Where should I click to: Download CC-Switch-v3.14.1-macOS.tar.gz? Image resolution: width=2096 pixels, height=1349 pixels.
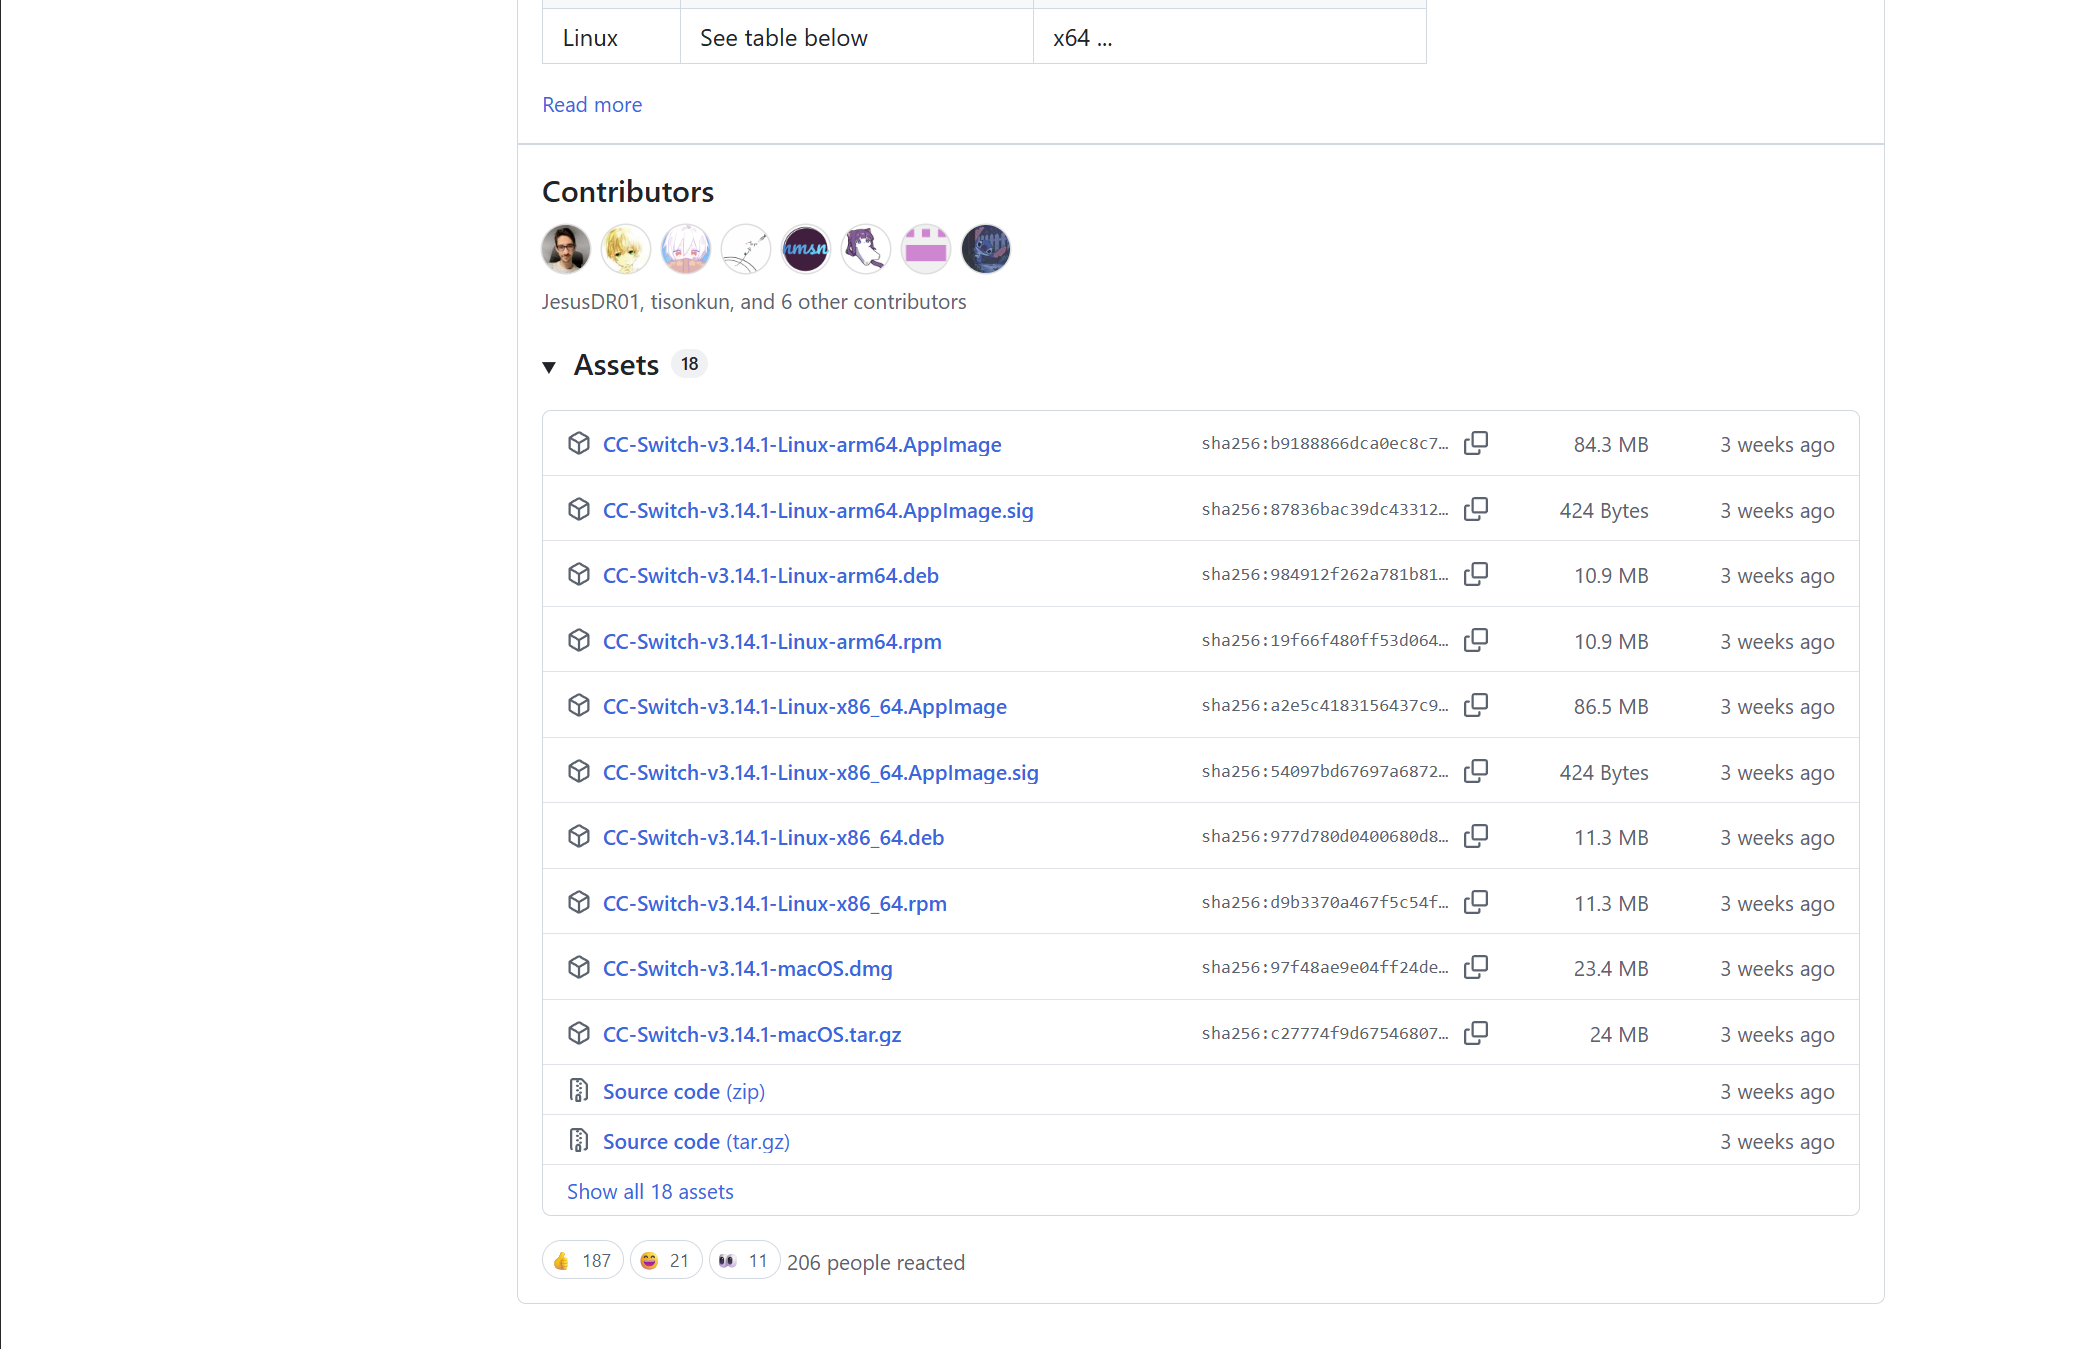(x=752, y=1034)
